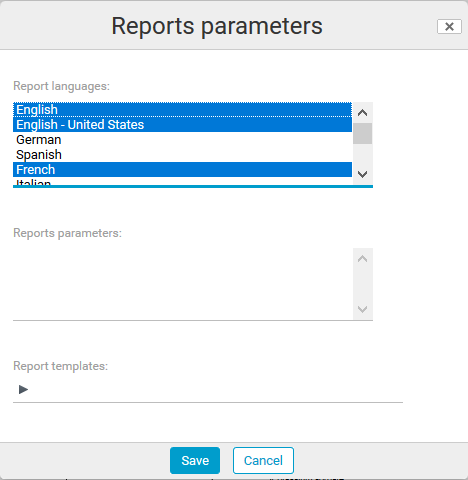Choose the English - United States language option
This screenshot has width=468, height=480.
point(182,125)
